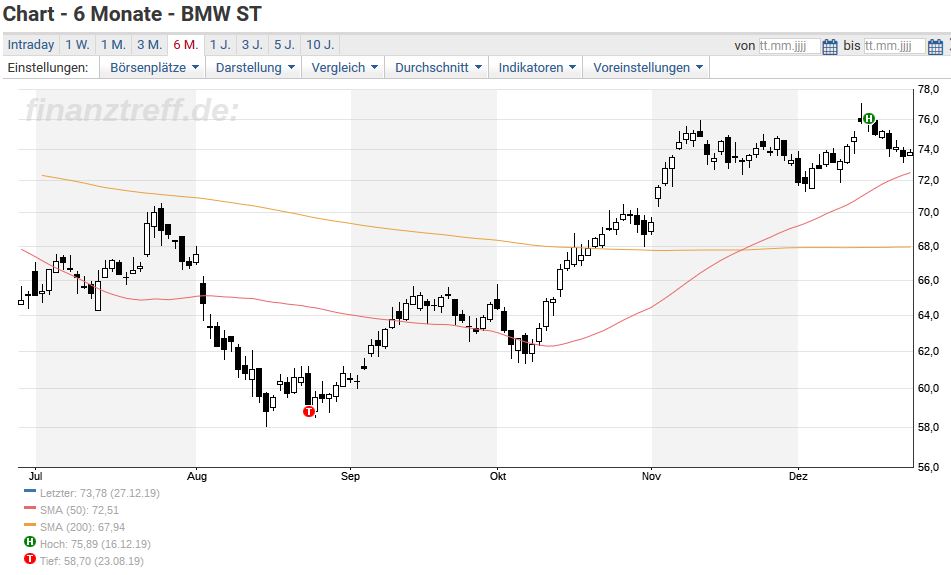The height and width of the screenshot is (575, 951).
Task: Click the 56,0 y-axis value
Action: pyautogui.click(x=929, y=467)
